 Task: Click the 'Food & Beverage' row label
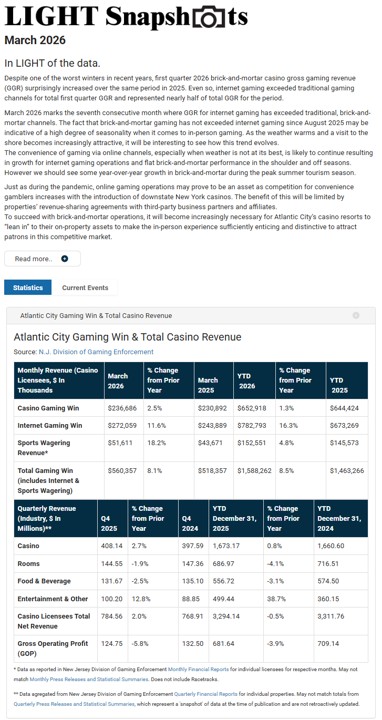tap(44, 581)
